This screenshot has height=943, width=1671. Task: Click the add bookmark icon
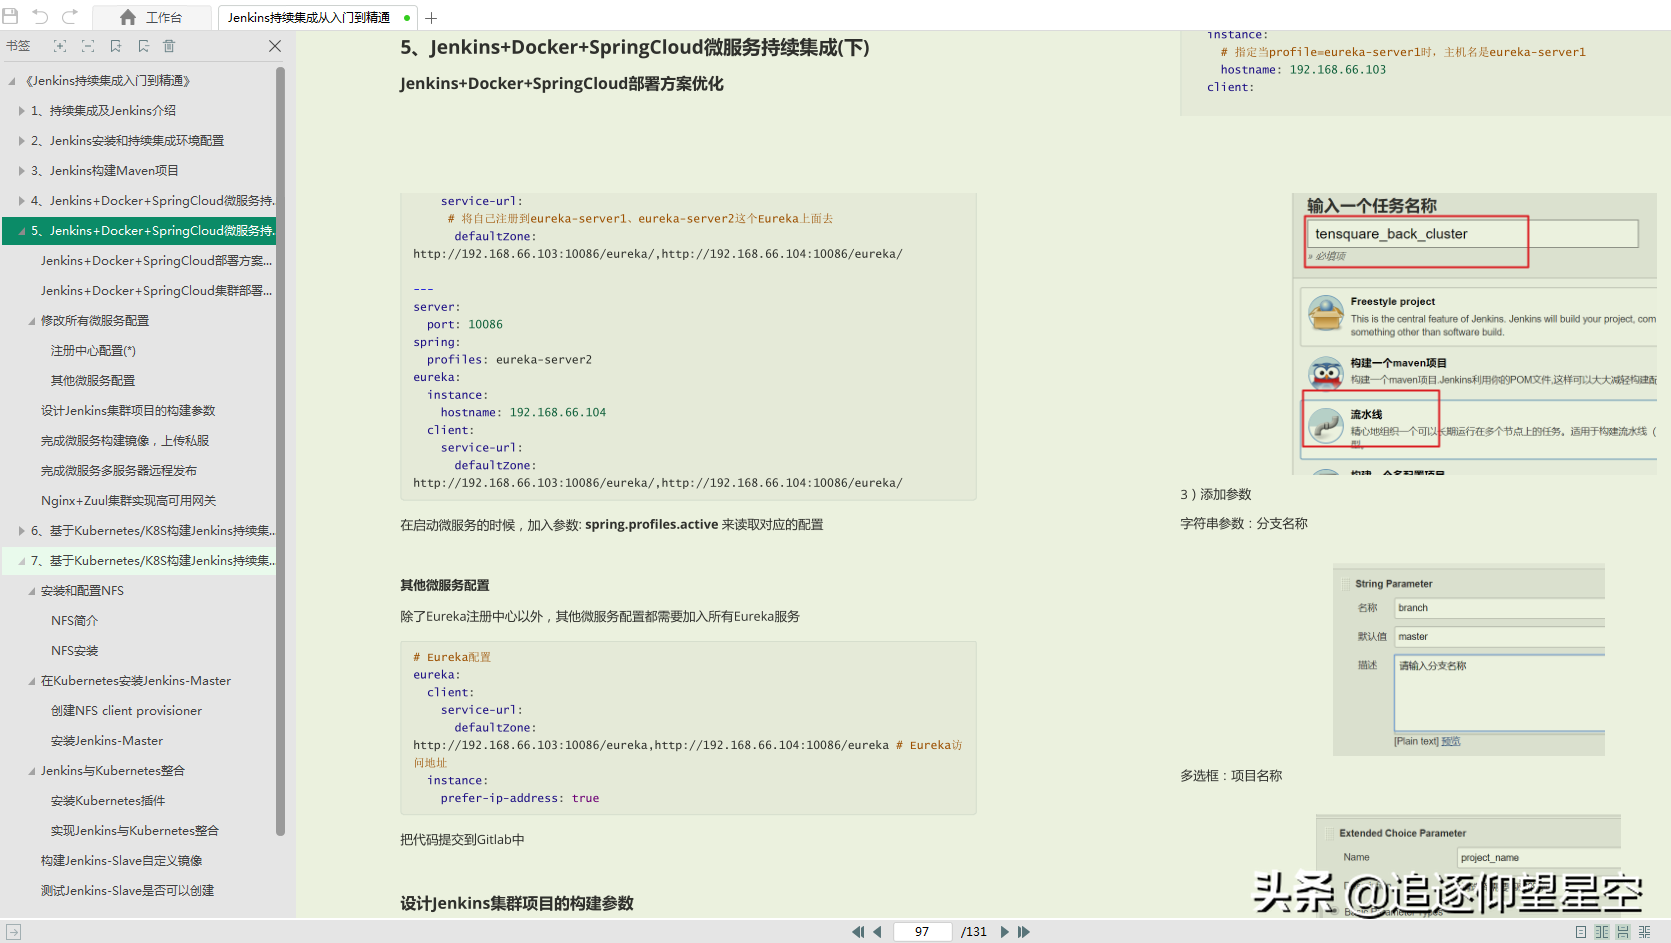pyautogui.click(x=116, y=46)
